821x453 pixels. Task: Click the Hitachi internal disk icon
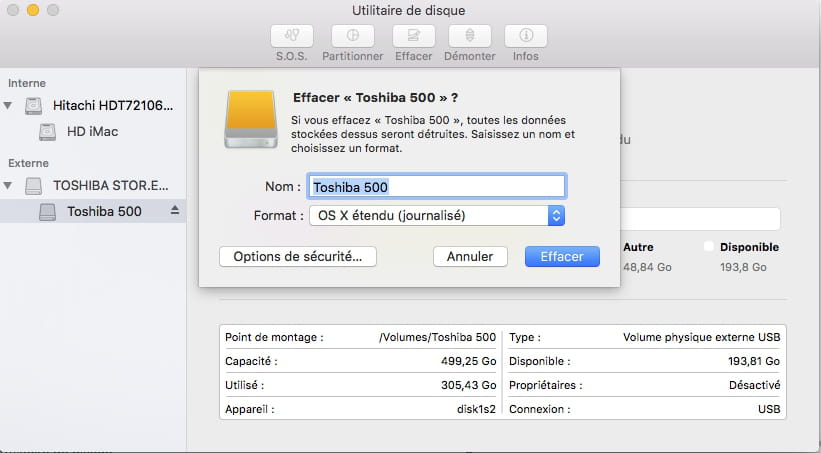(34, 106)
